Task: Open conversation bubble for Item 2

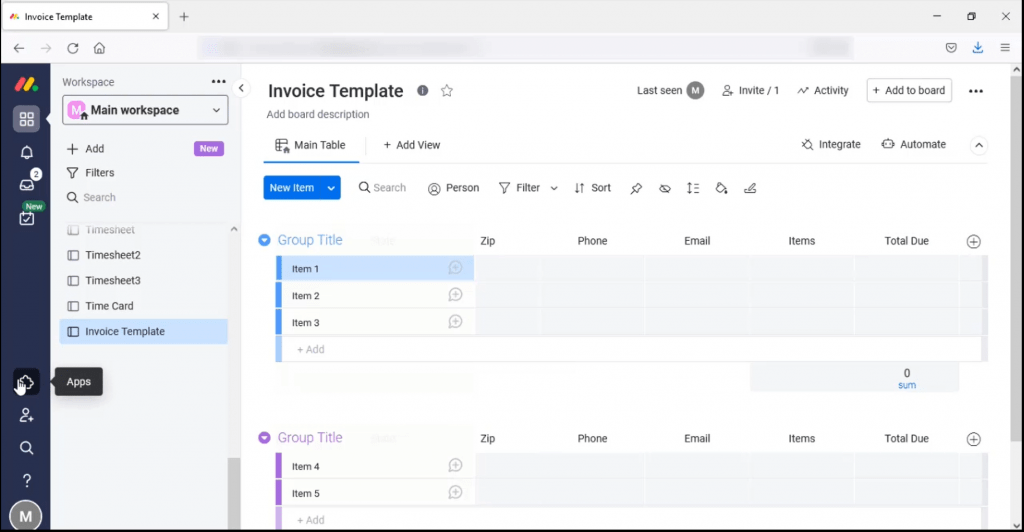Action: (x=455, y=295)
